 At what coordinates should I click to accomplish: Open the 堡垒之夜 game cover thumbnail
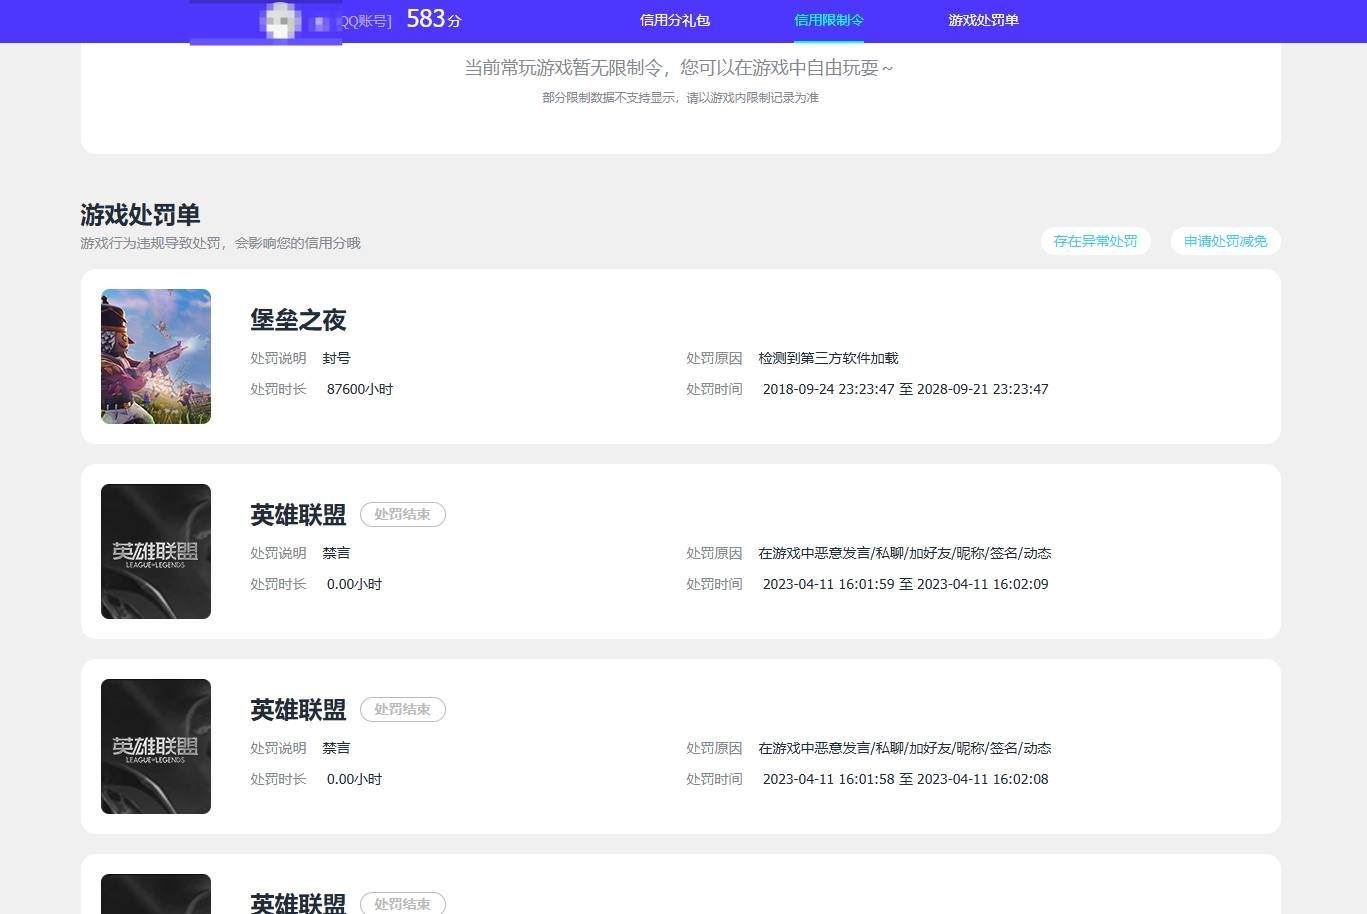[156, 356]
